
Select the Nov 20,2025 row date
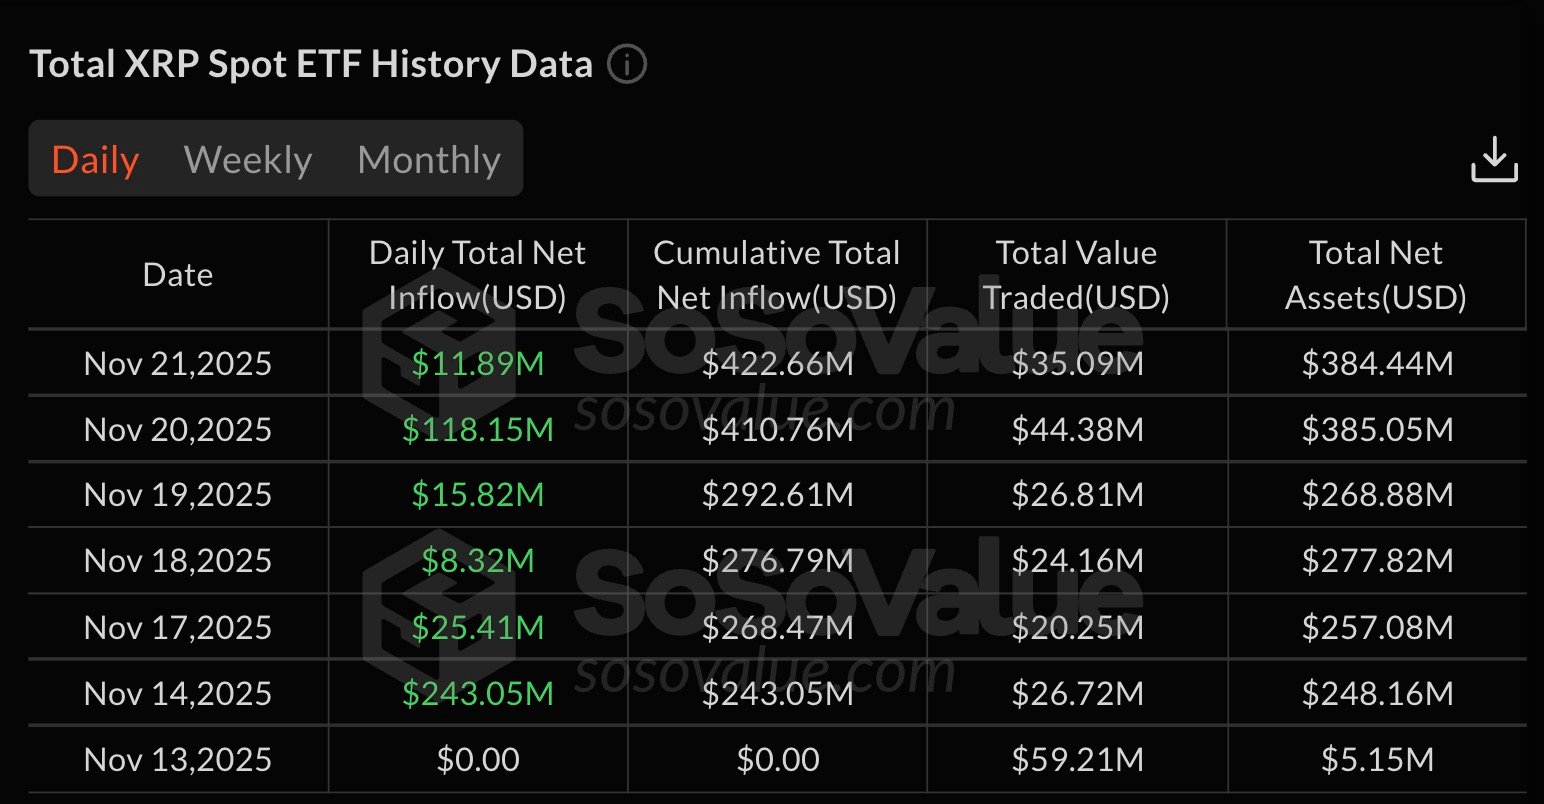tap(178, 429)
